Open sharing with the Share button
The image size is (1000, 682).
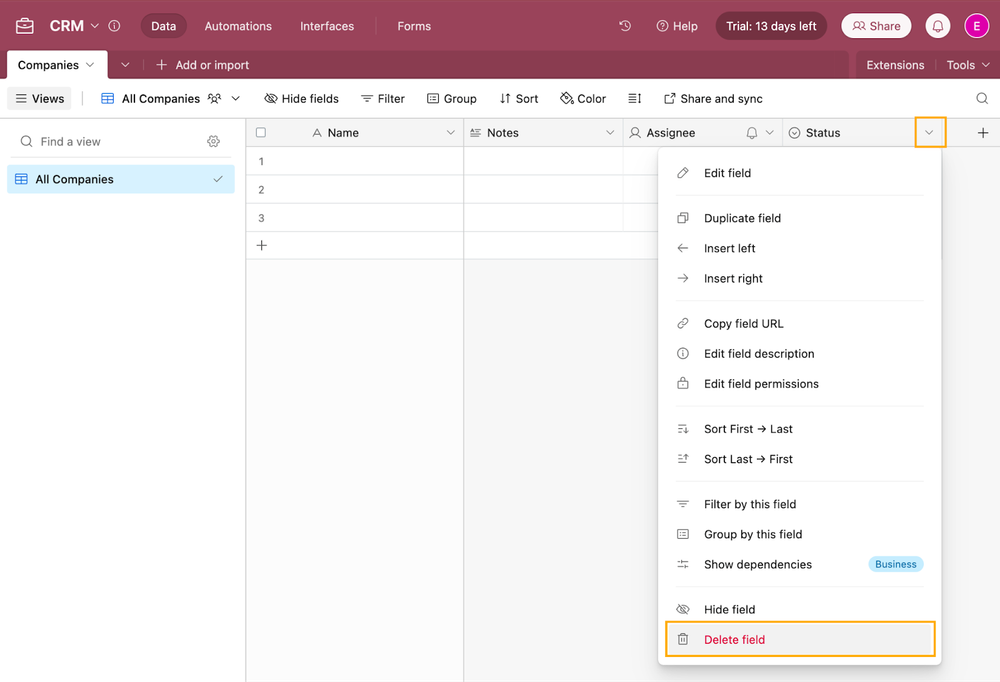876,25
